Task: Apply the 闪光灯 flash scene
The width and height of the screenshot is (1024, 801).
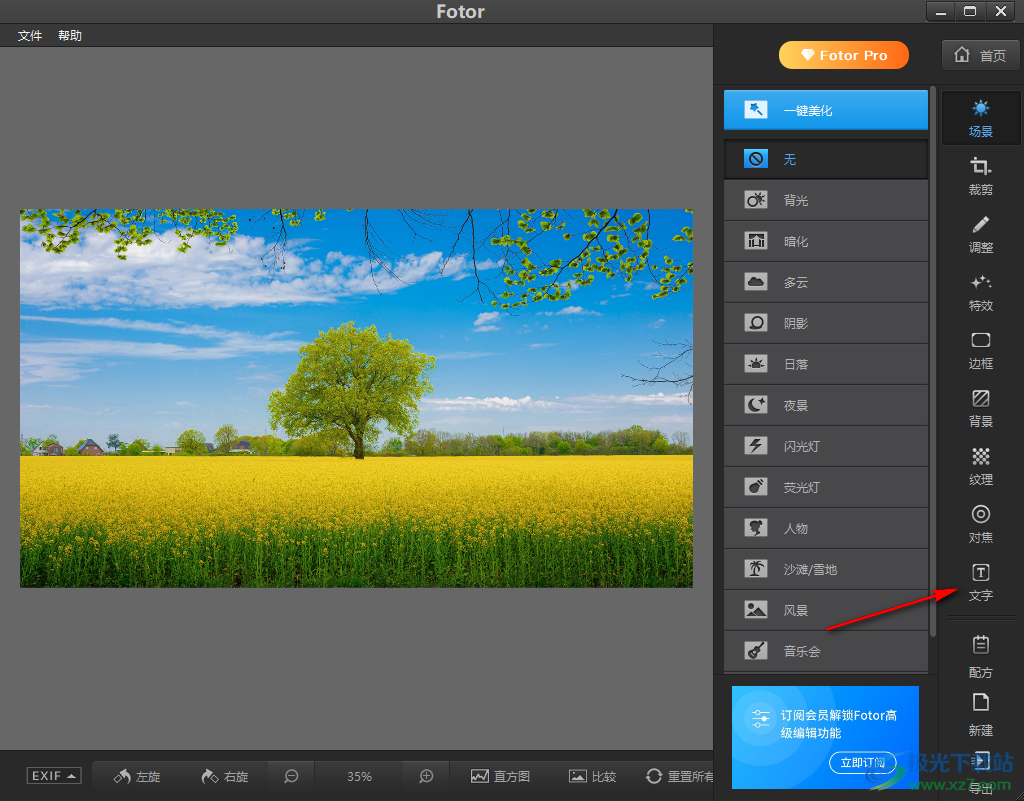Action: (825, 447)
